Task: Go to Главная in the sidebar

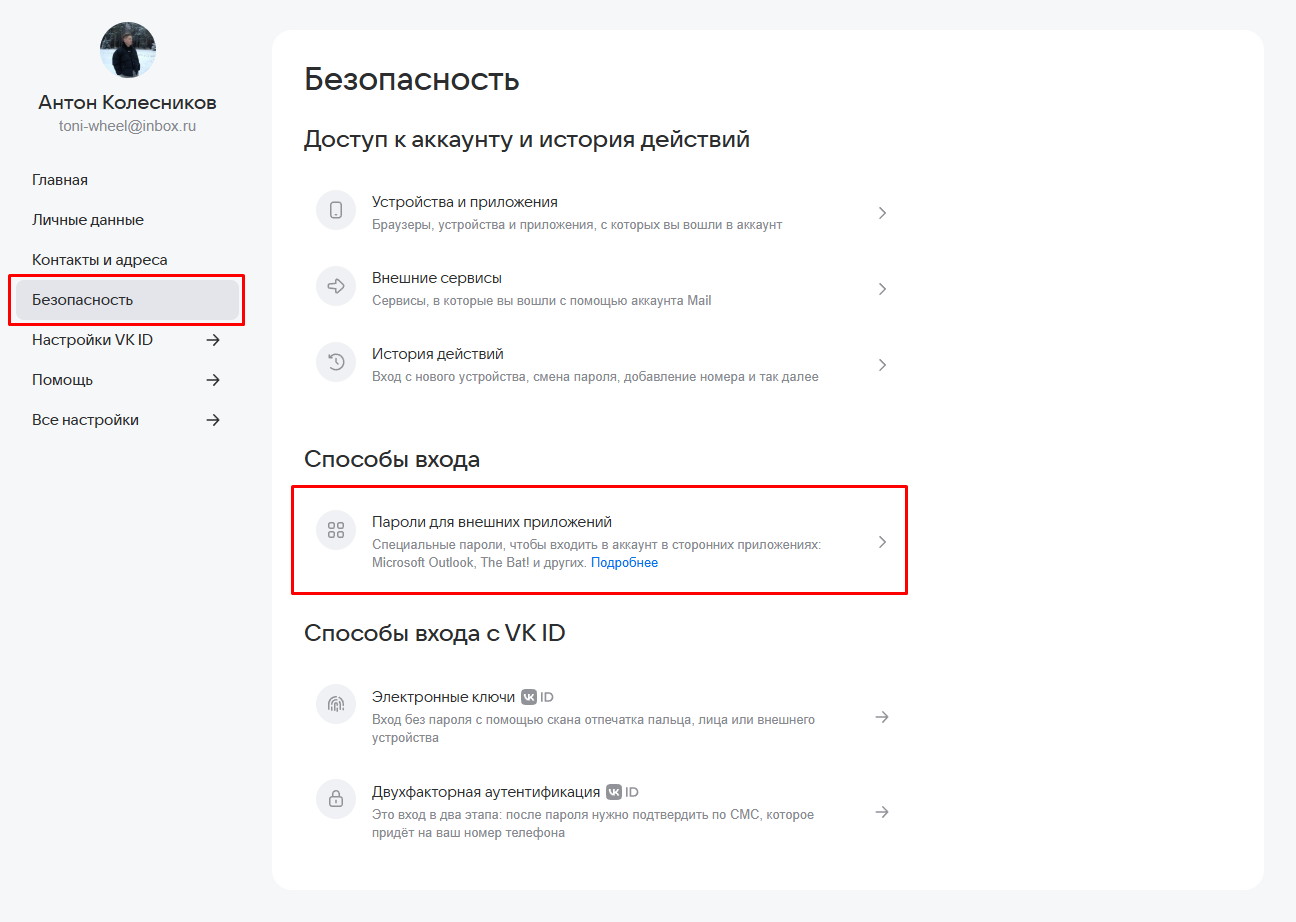Action: [x=60, y=180]
